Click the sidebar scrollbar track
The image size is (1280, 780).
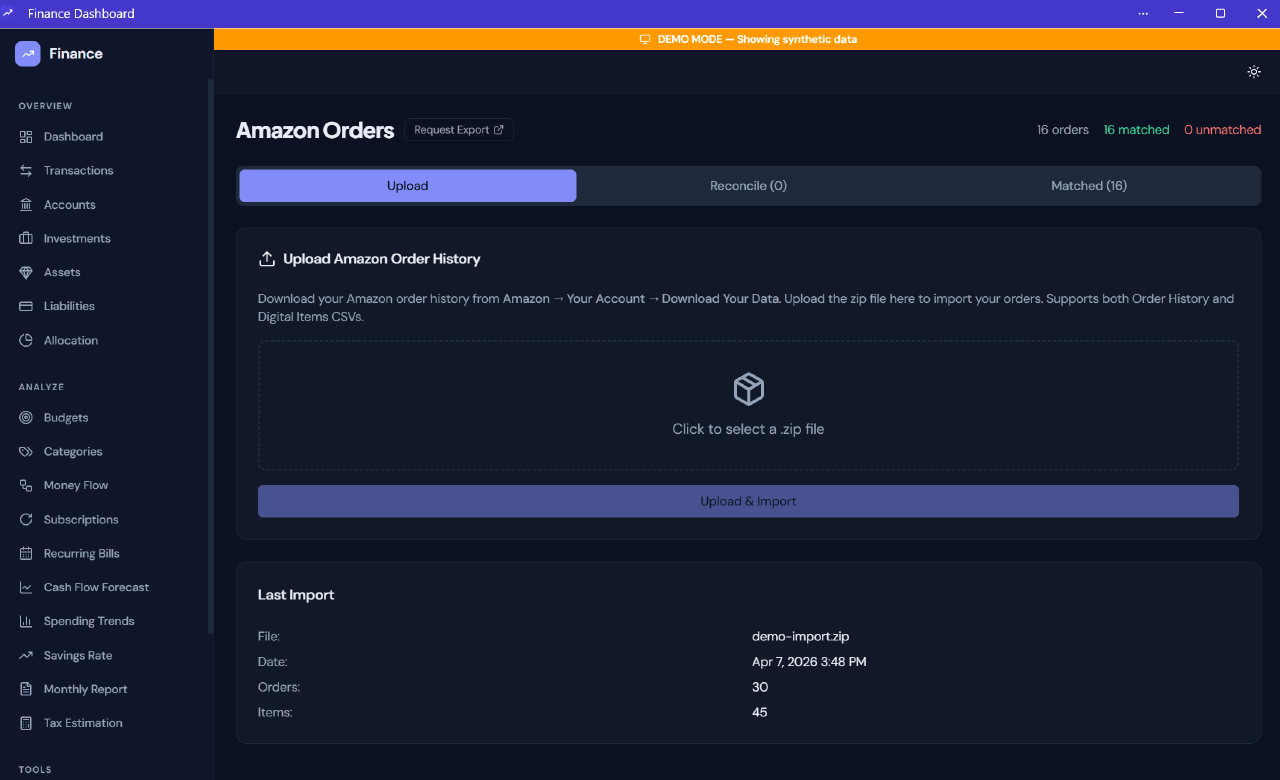209,400
